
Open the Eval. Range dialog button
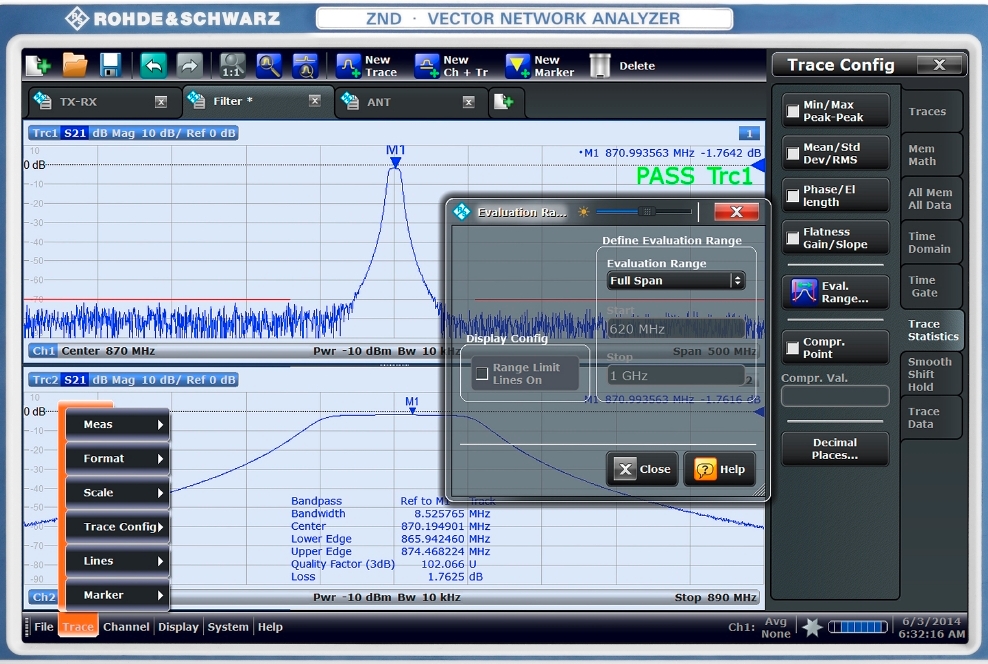836,292
